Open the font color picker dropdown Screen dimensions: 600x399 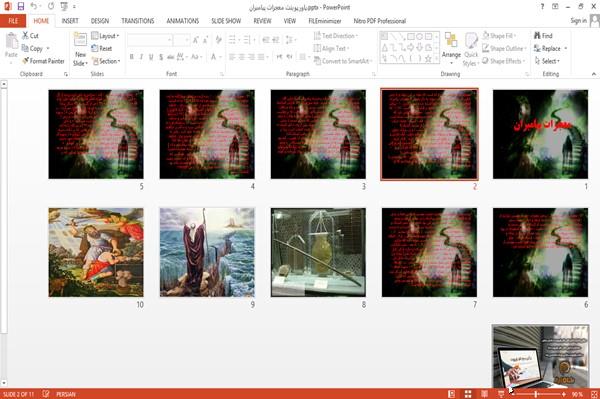click(x=220, y=57)
